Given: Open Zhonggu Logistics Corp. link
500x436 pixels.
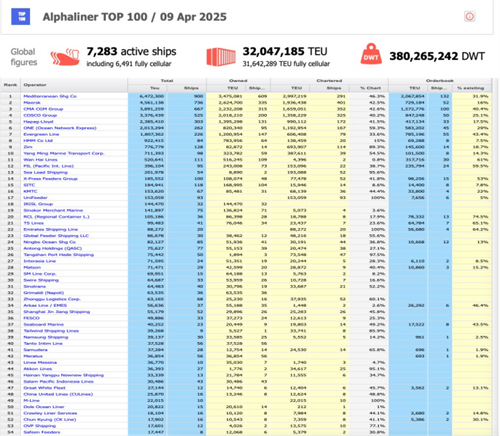Looking at the screenshot, I should [52, 299].
